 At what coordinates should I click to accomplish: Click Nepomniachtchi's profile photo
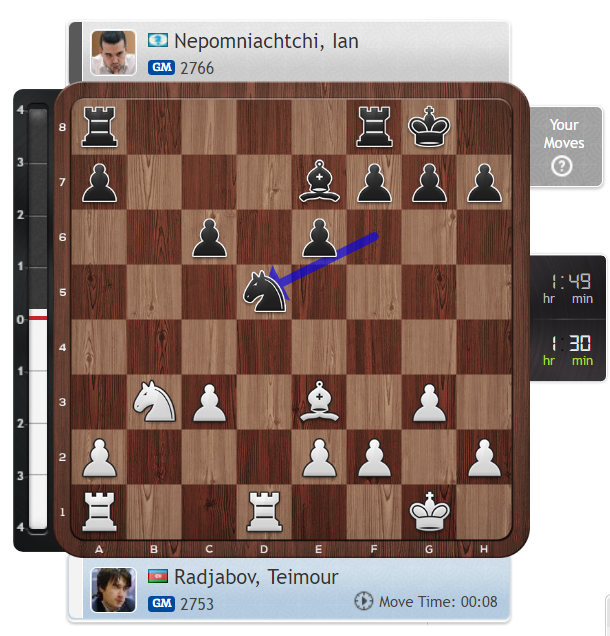click(x=113, y=53)
